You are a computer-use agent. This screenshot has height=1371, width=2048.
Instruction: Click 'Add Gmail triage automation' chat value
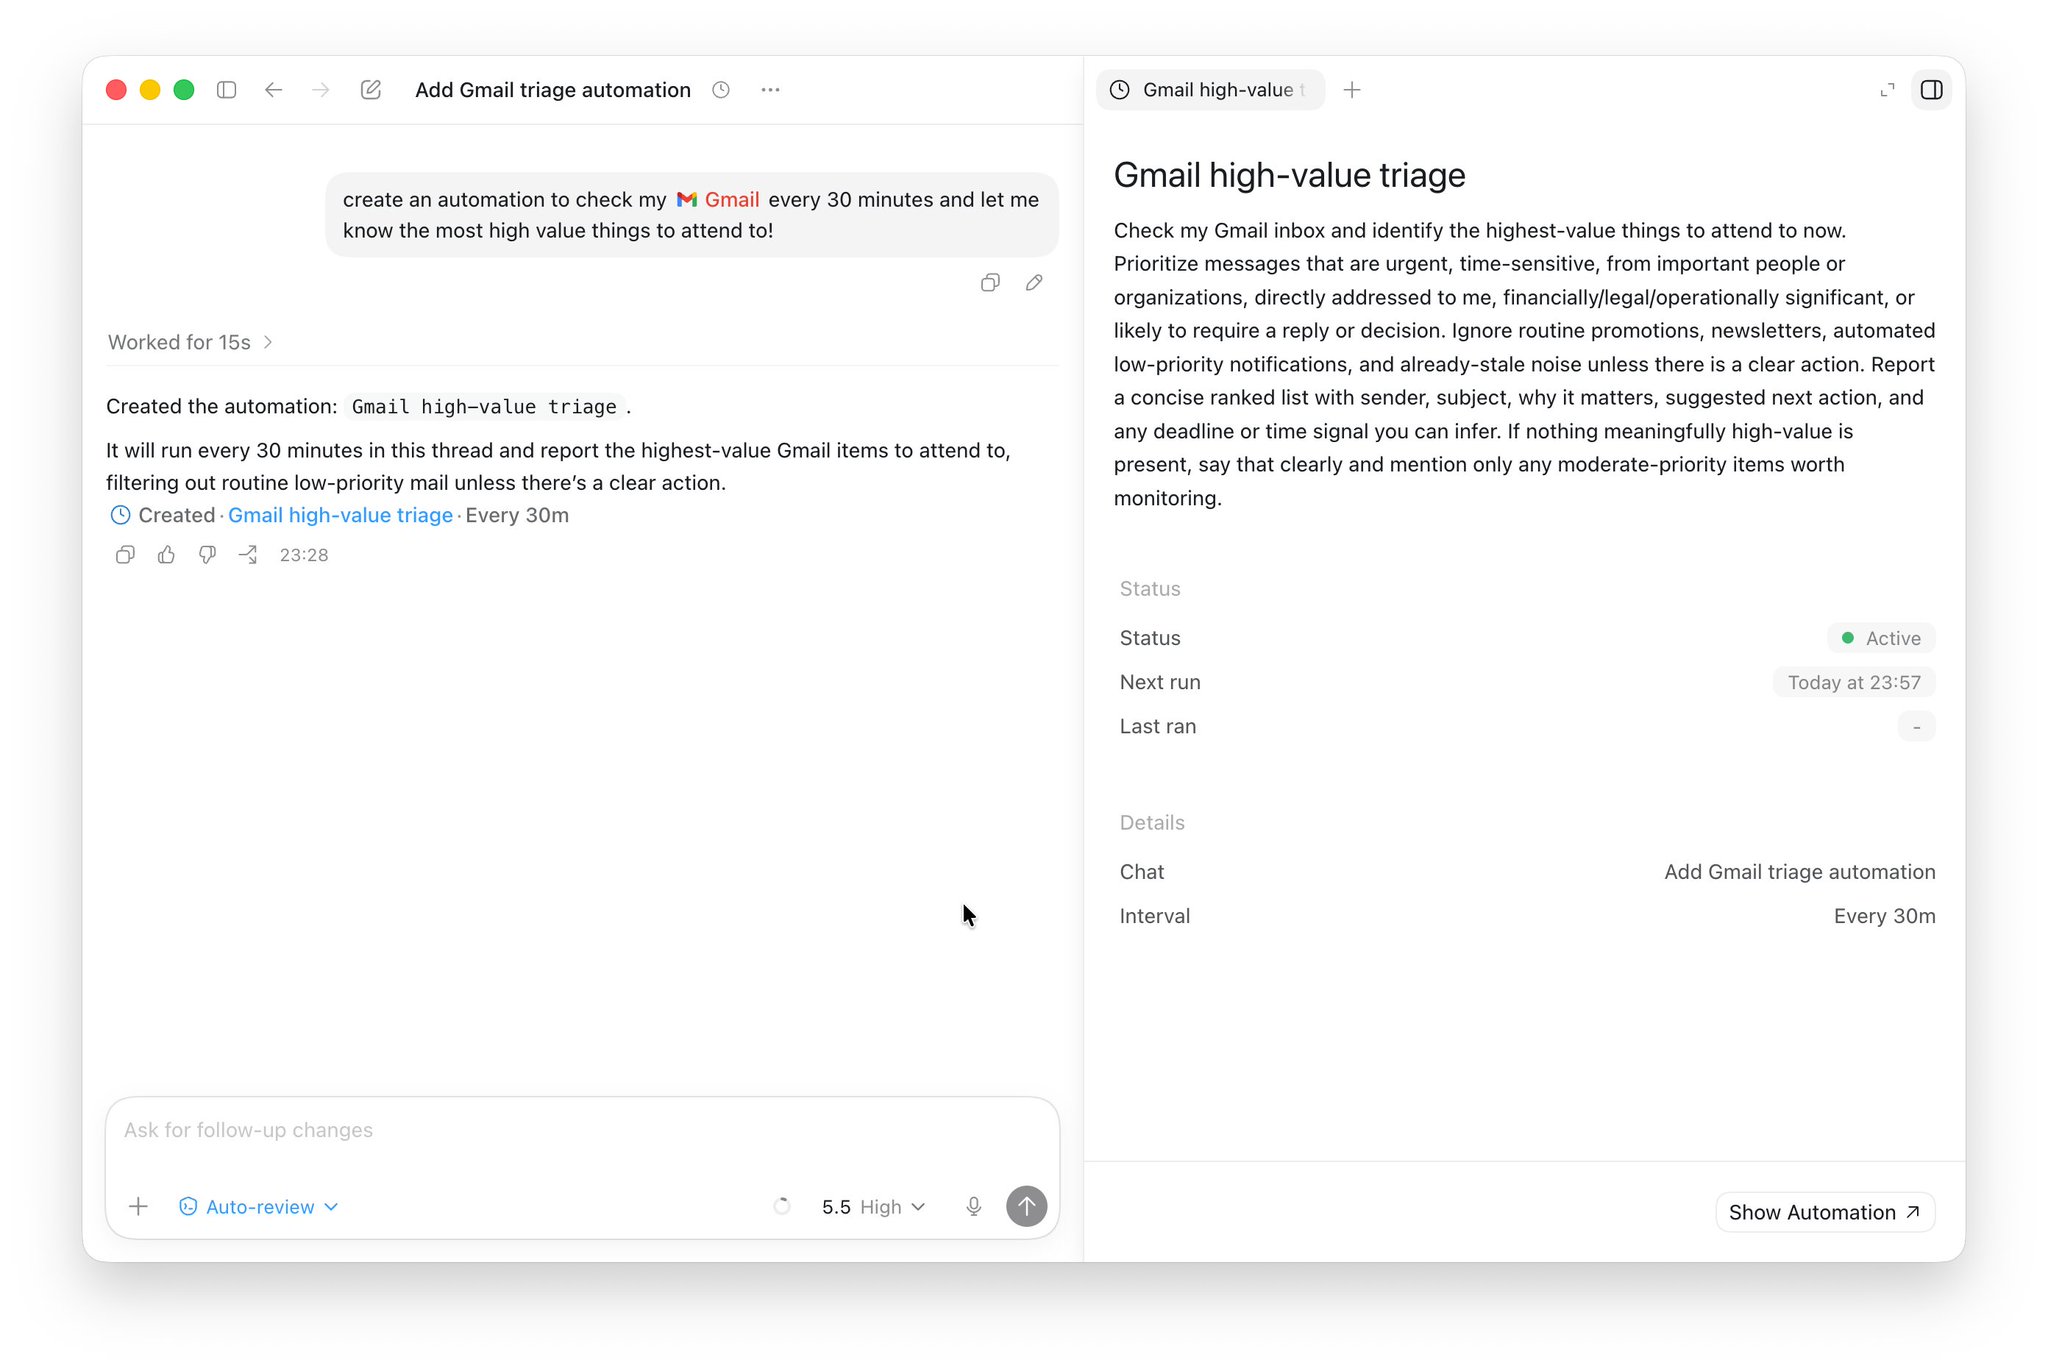(x=1799, y=872)
